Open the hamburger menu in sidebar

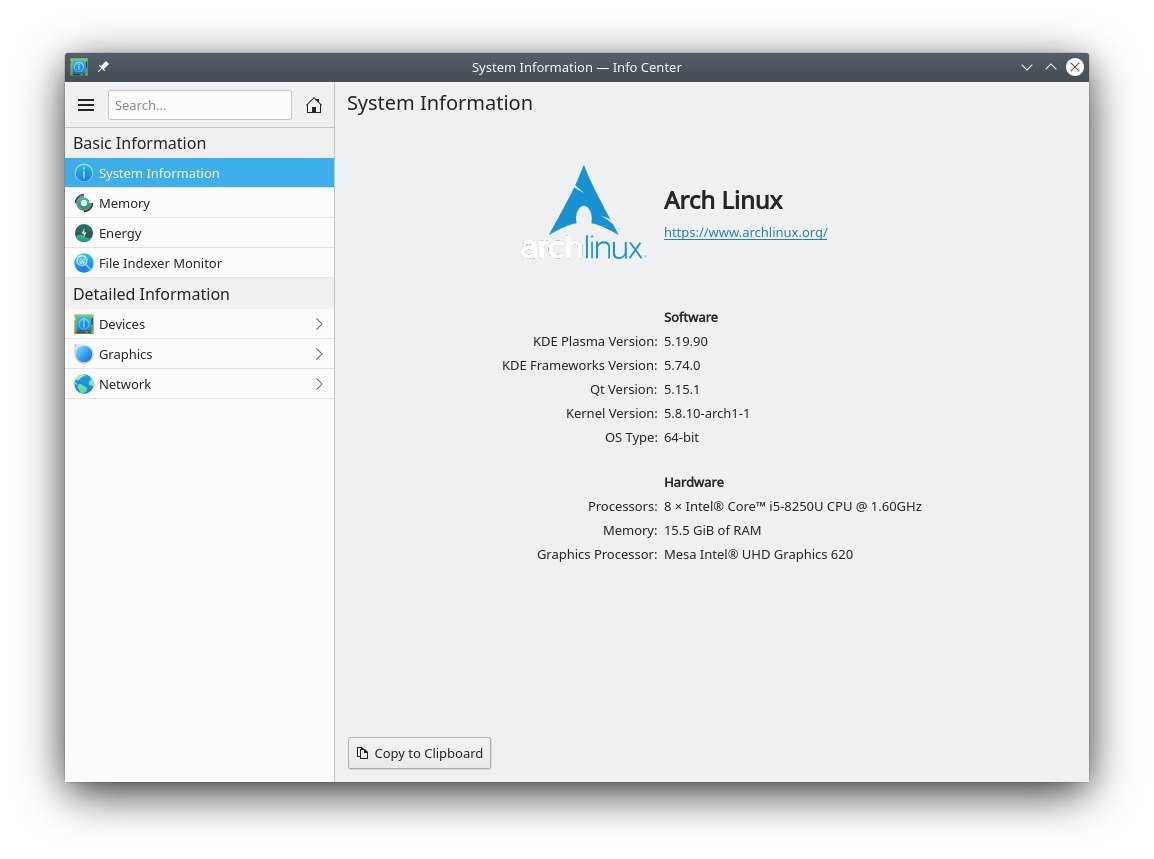coord(86,105)
